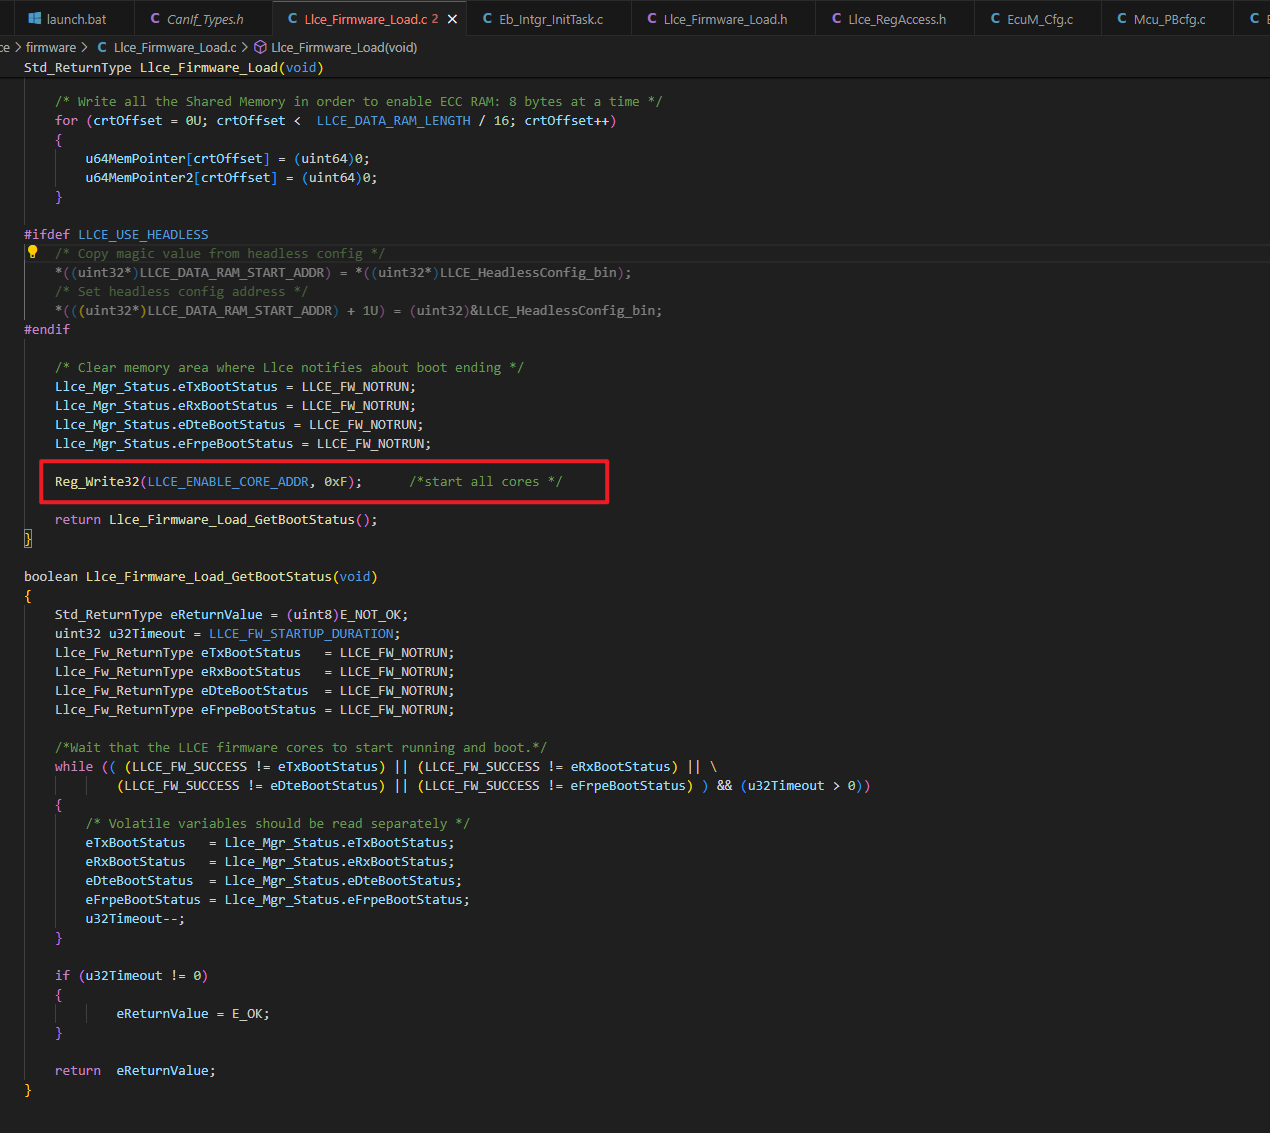
Task: Click the "Volatile variables should be read separately" comment
Action: coord(277,824)
